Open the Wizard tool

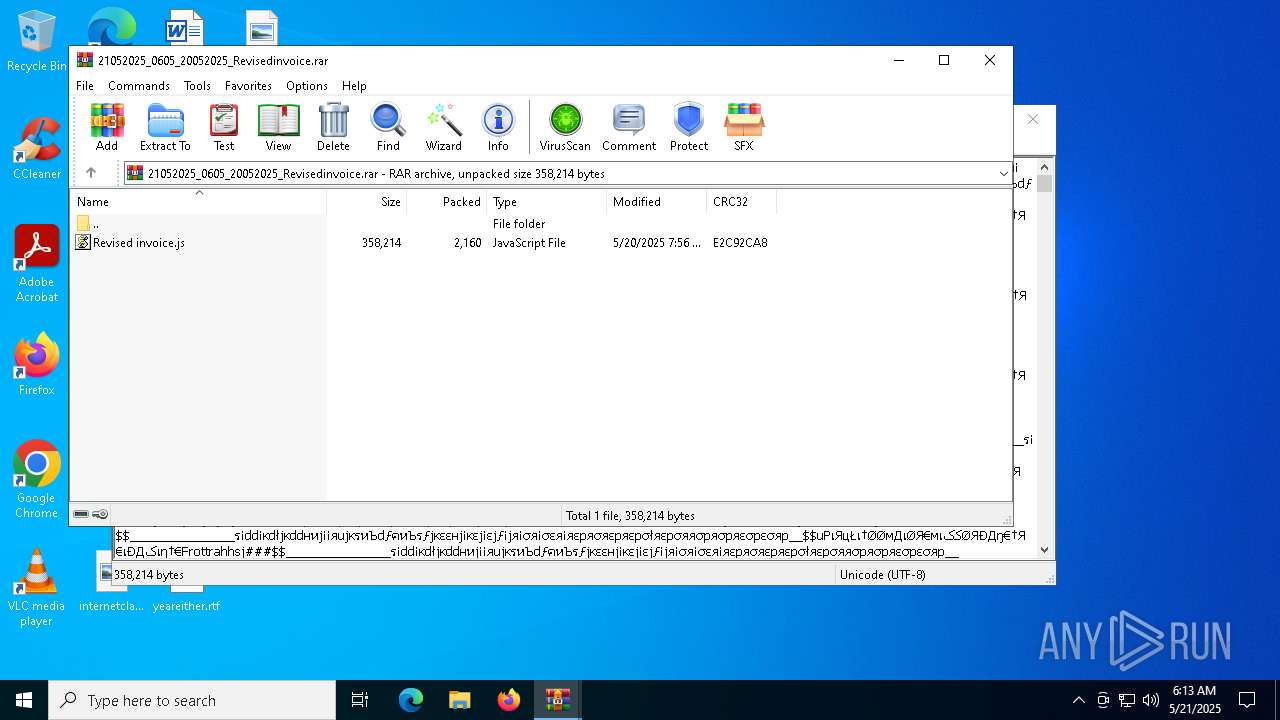[x=443, y=127]
